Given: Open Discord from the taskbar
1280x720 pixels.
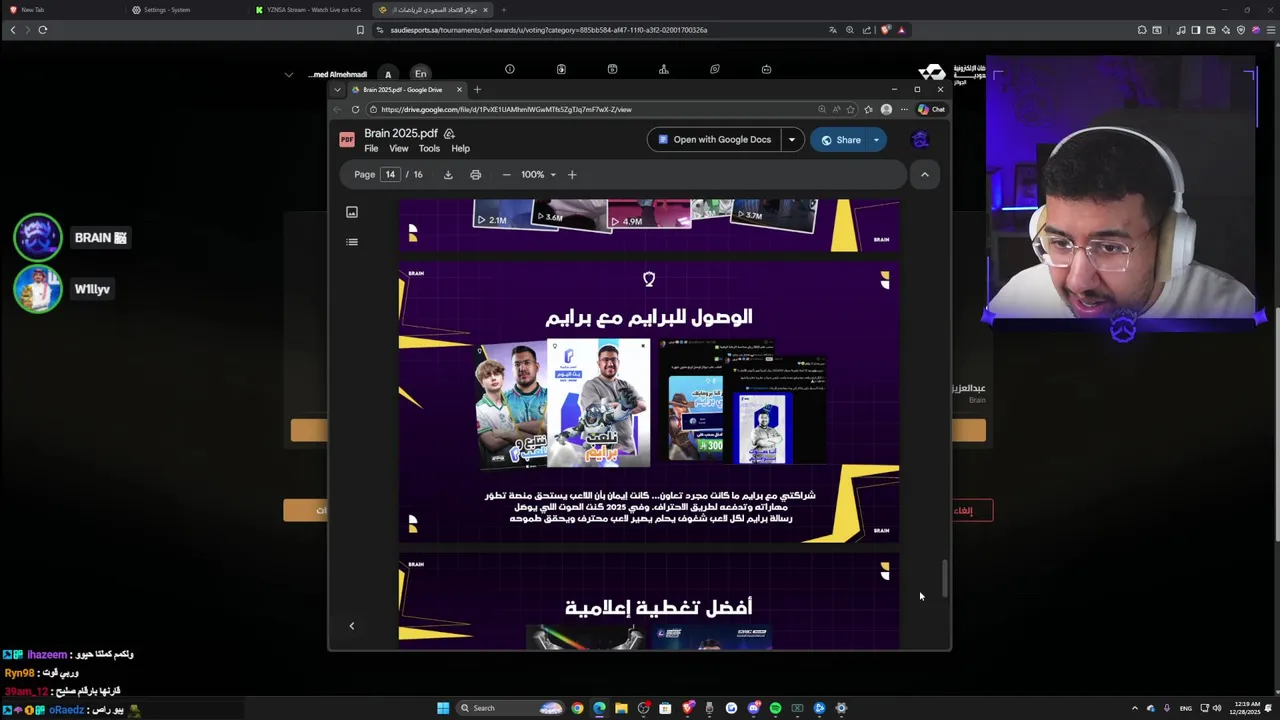Looking at the screenshot, I should [x=753, y=708].
